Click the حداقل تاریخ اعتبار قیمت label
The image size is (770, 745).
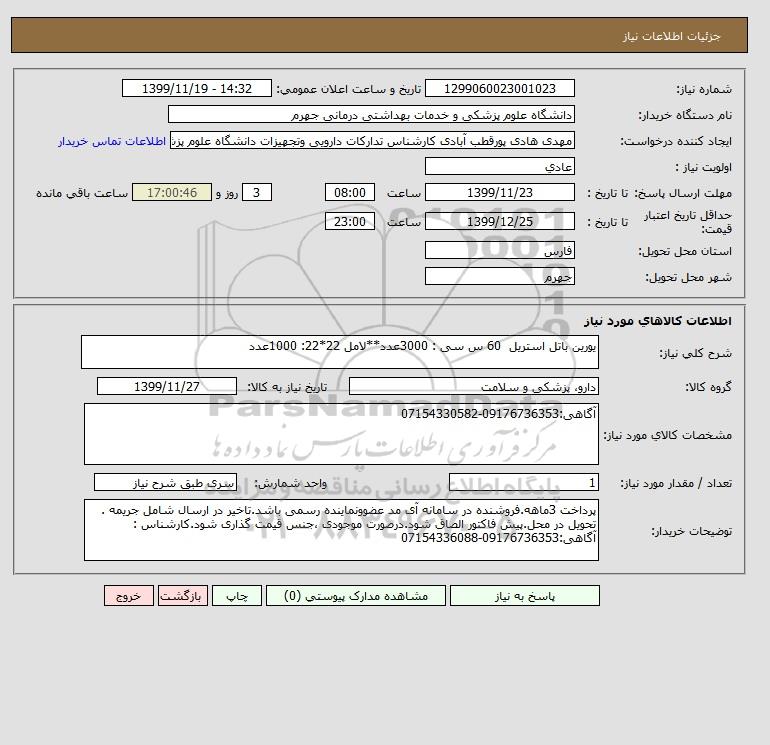pyautogui.click(x=688, y=222)
